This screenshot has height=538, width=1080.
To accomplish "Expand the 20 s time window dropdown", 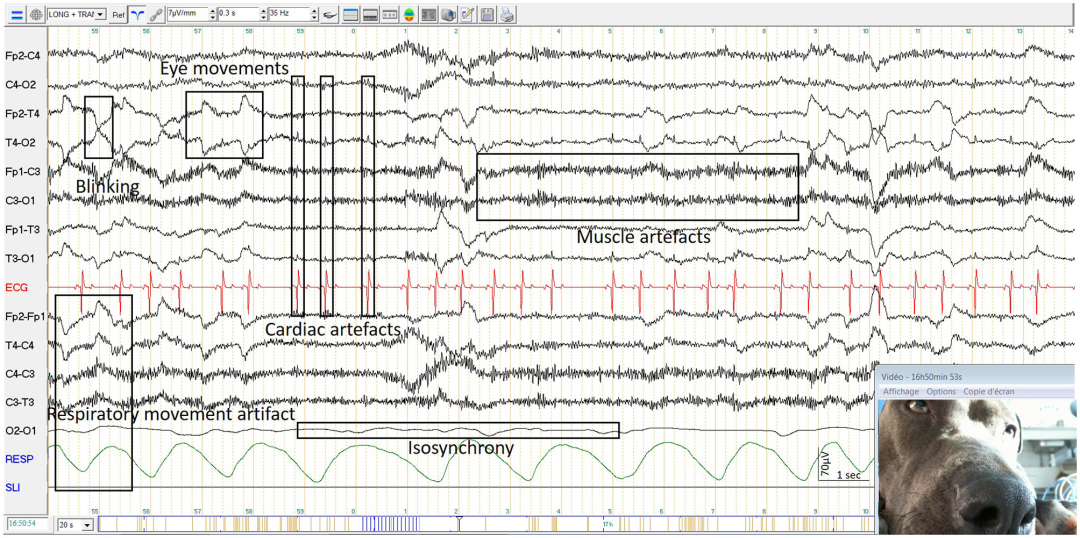I will [87, 524].
